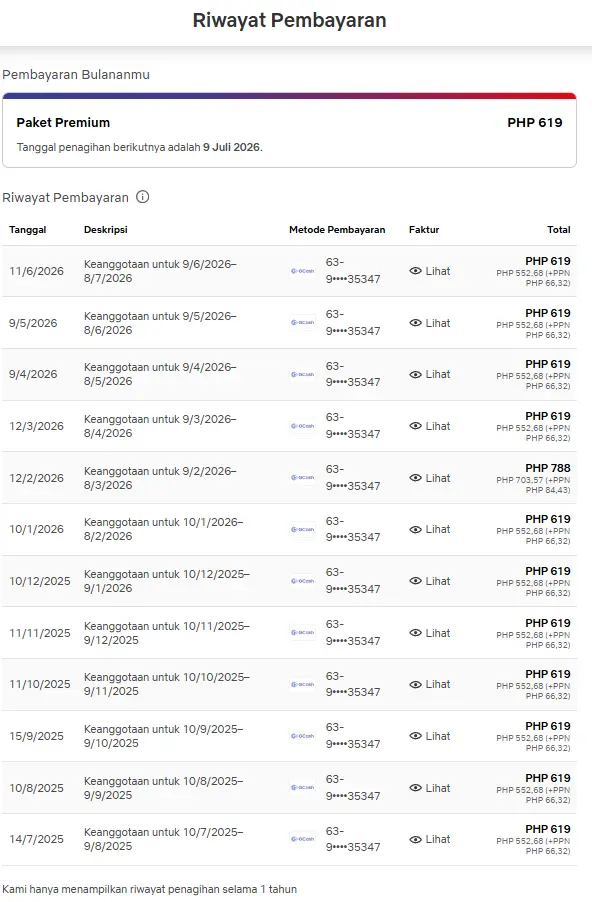Click the Tanggal column header
Viewport: 592px width, 902px height.
[28, 230]
